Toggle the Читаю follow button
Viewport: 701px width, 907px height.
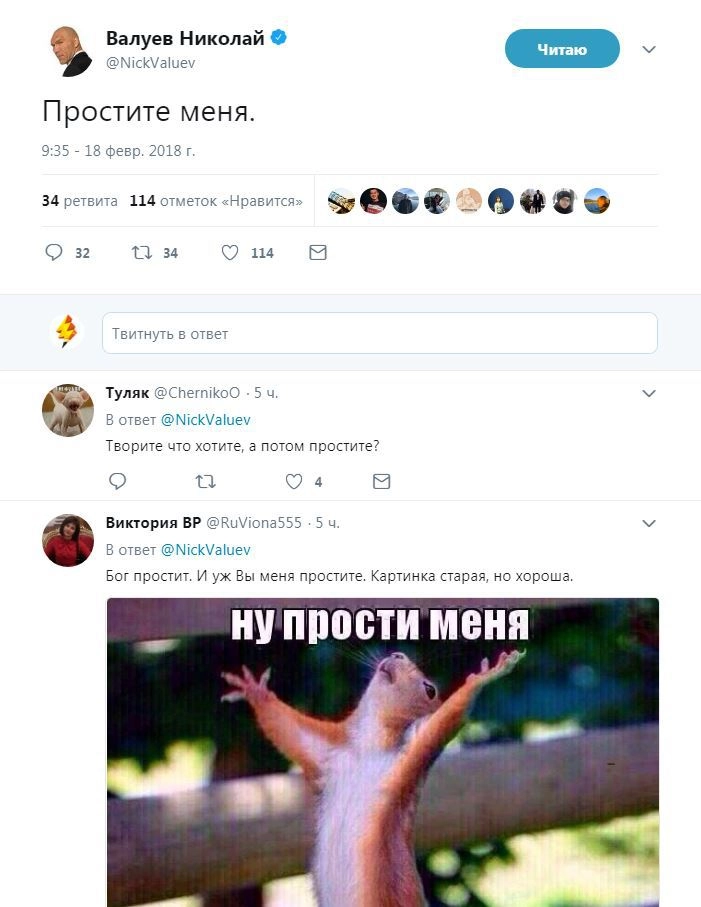tap(562, 49)
